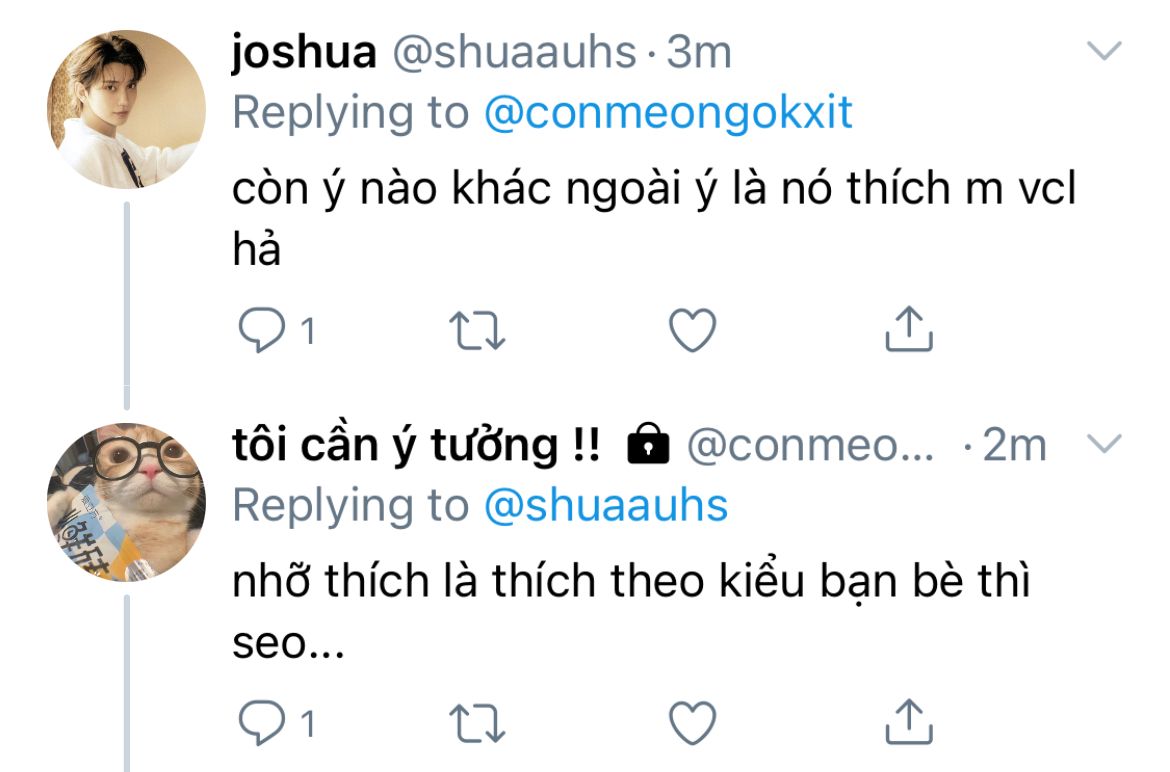The width and height of the screenshot is (1170, 772).
Task: Share the tôi cần ý tưởng tweet
Action: click(909, 721)
